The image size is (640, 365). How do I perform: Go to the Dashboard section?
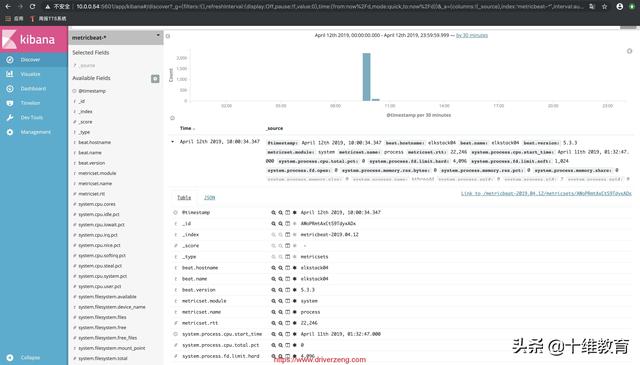click(33, 89)
